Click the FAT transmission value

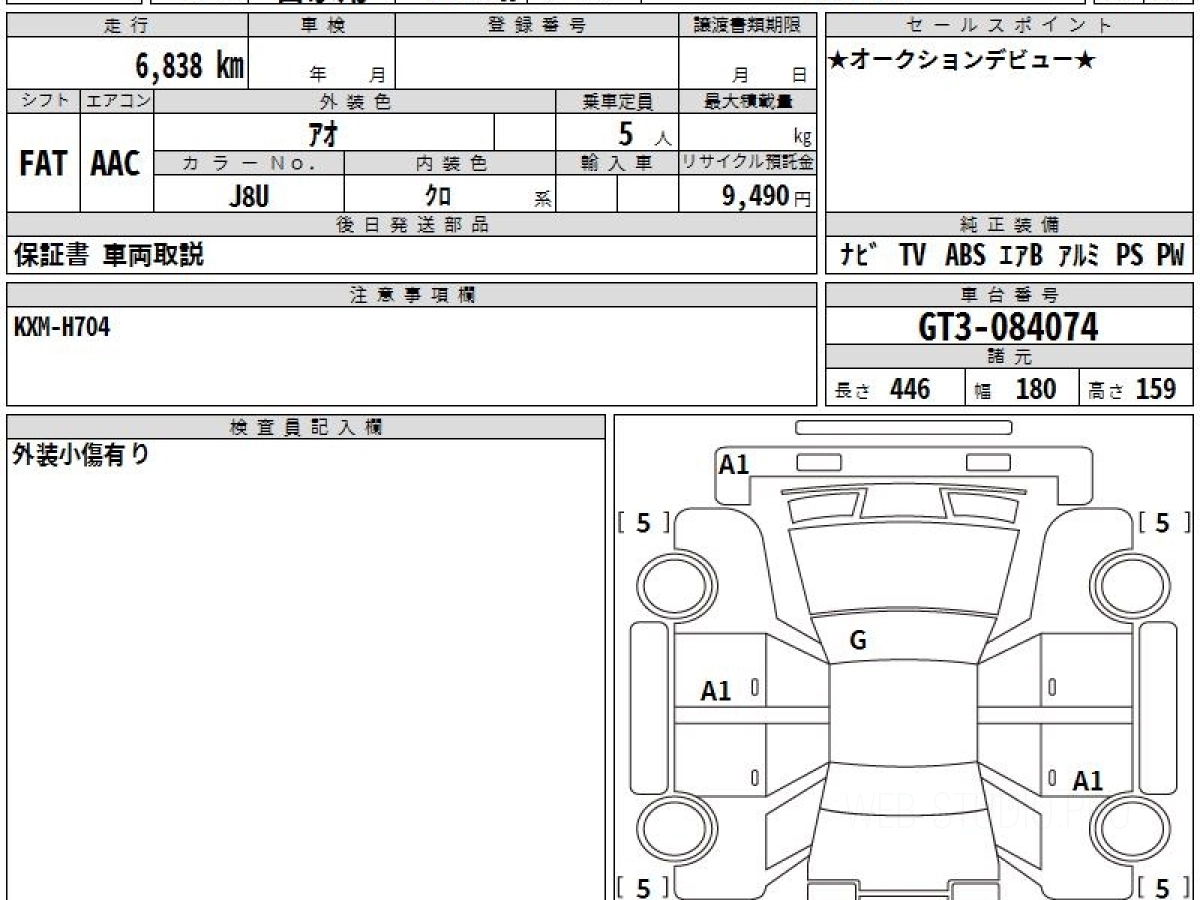pyautogui.click(x=43, y=164)
